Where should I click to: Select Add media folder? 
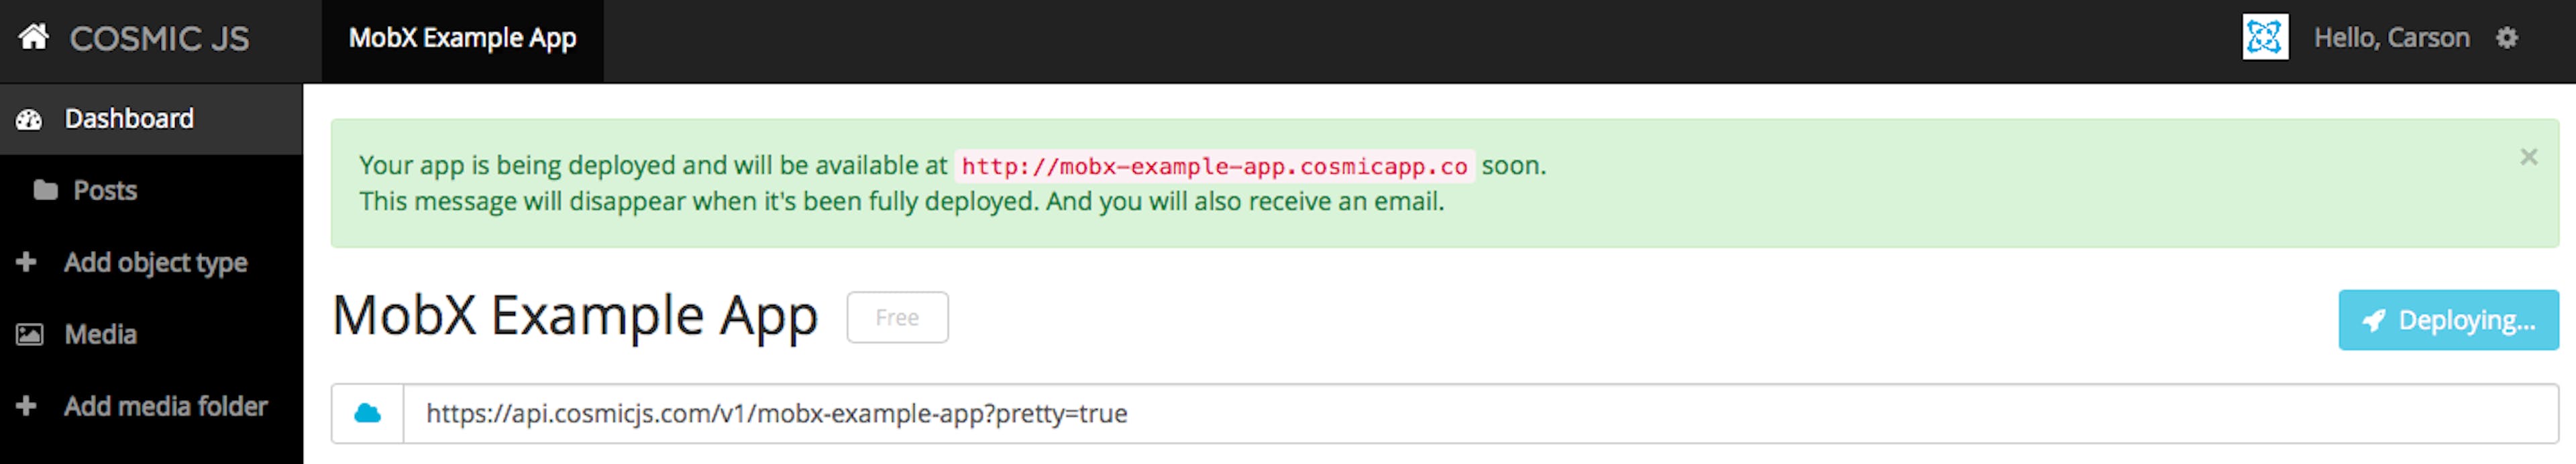[x=151, y=406]
